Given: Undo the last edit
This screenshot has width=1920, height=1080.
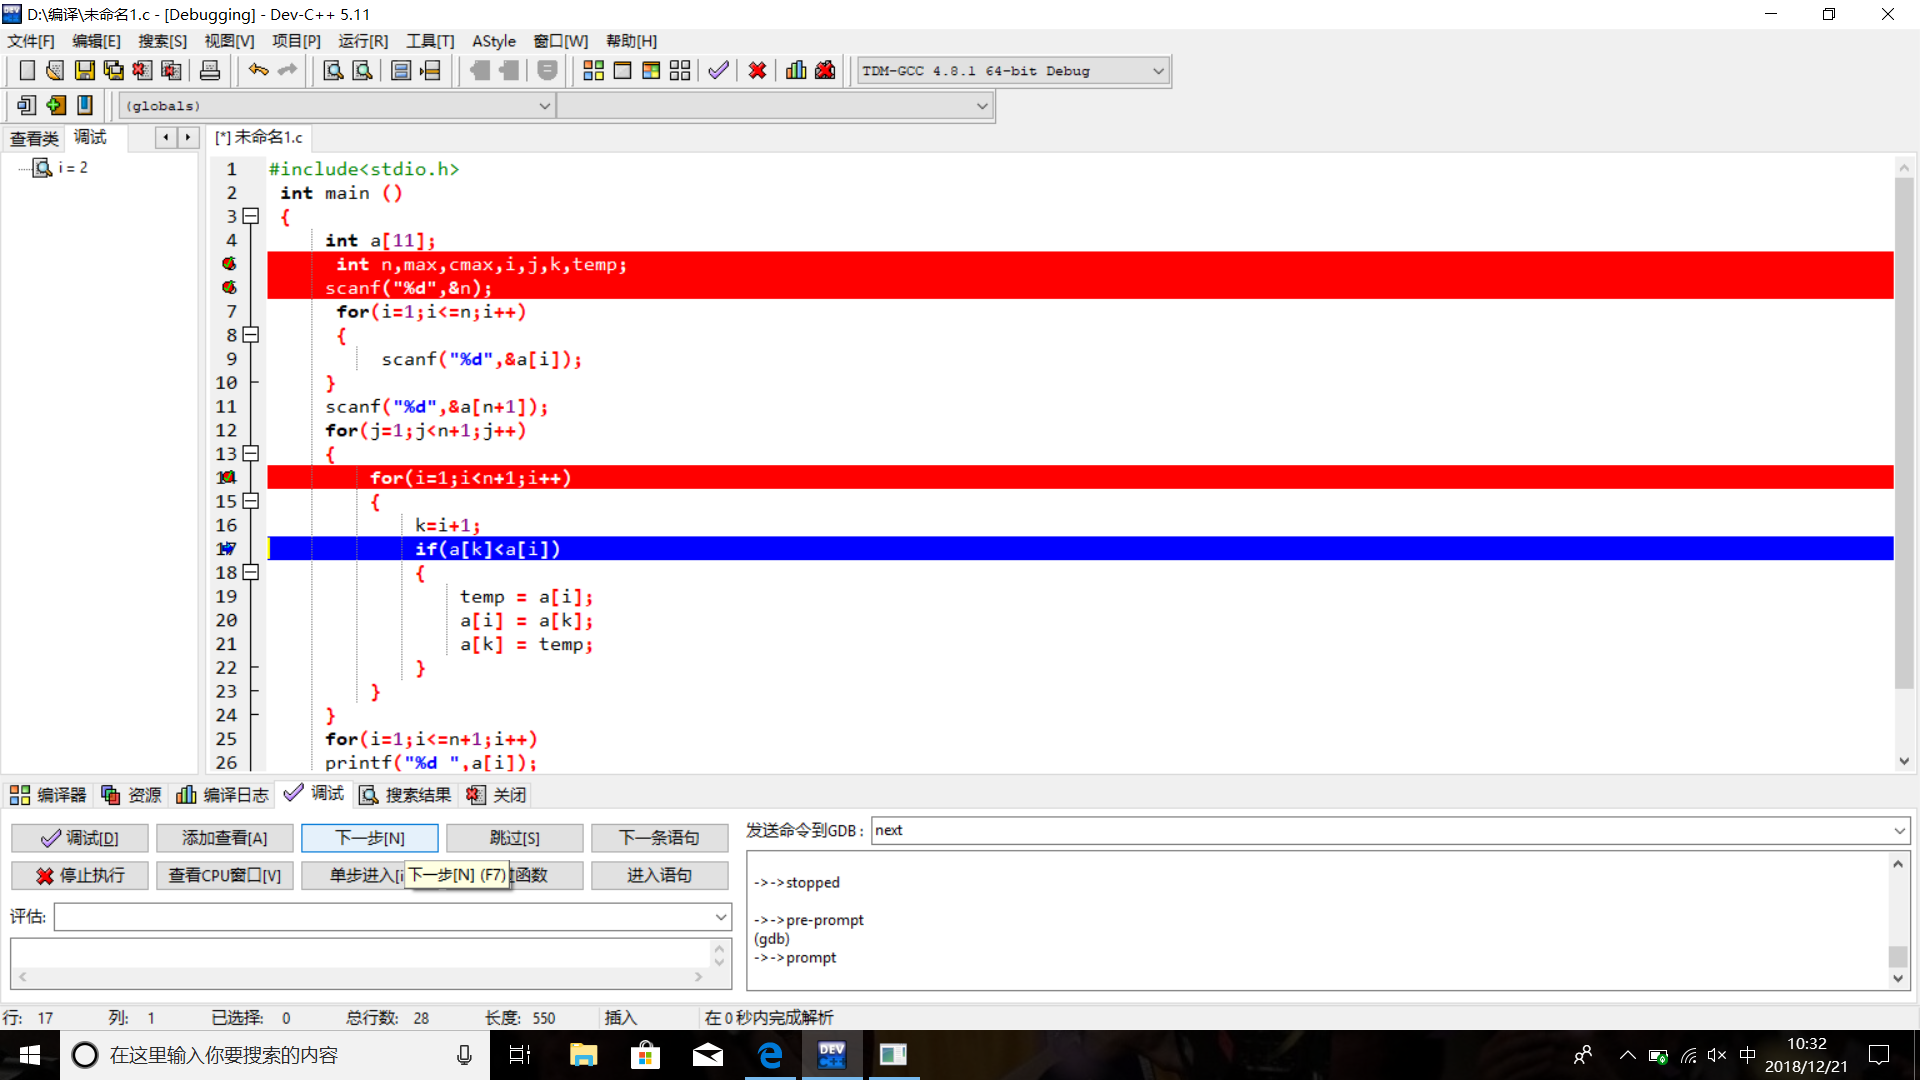Looking at the screenshot, I should pos(258,71).
